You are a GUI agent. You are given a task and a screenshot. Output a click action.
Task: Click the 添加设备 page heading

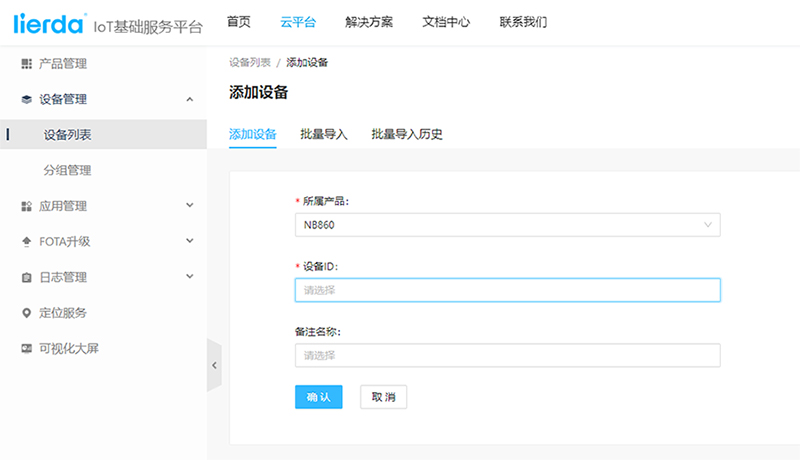259,92
